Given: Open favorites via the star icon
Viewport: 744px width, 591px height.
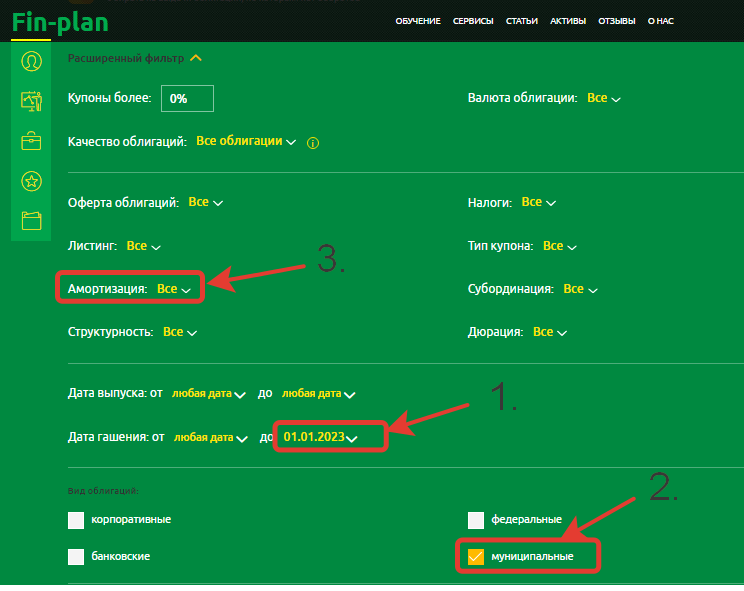Looking at the screenshot, I should coord(31,181).
